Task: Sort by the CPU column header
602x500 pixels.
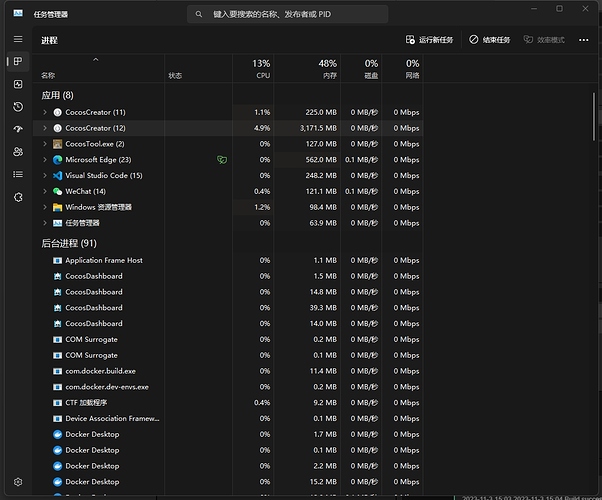Action: point(253,68)
